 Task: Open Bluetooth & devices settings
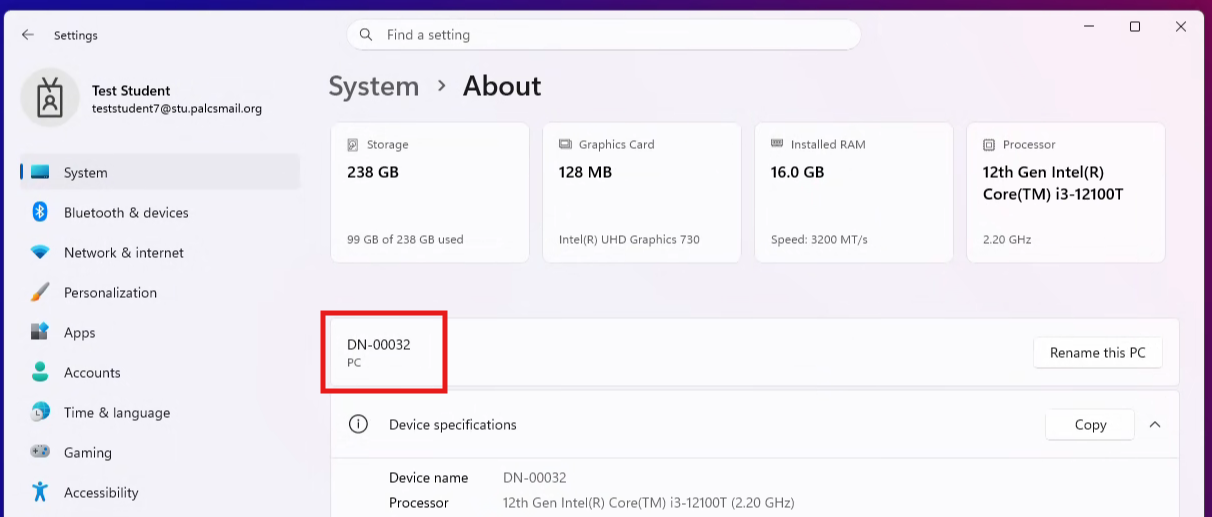[x=160, y=212]
